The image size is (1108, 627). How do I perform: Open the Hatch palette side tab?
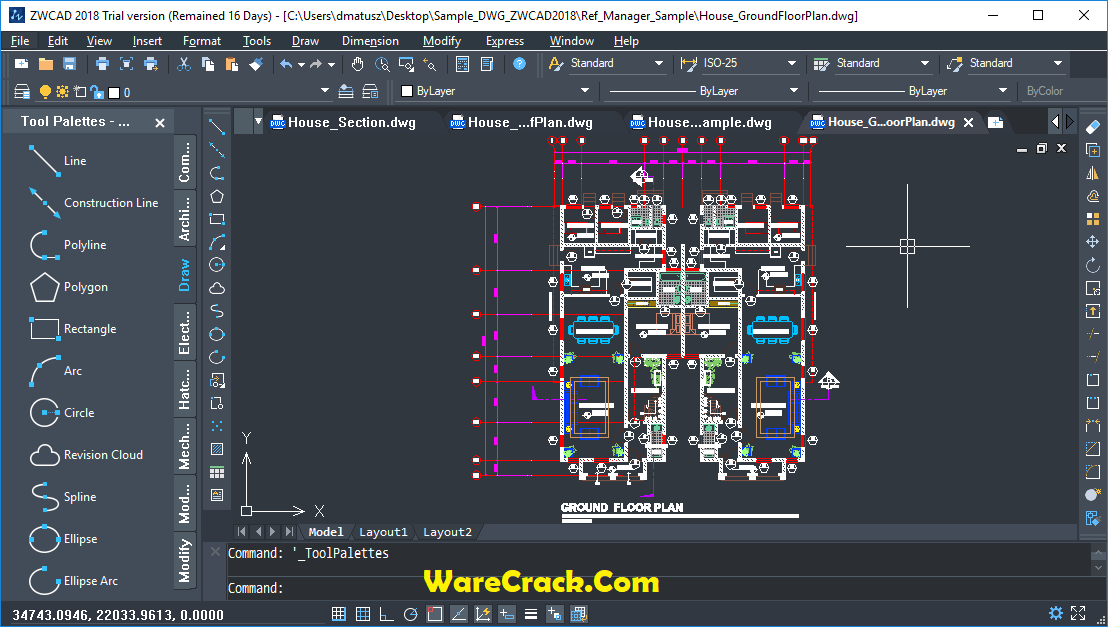coord(184,389)
